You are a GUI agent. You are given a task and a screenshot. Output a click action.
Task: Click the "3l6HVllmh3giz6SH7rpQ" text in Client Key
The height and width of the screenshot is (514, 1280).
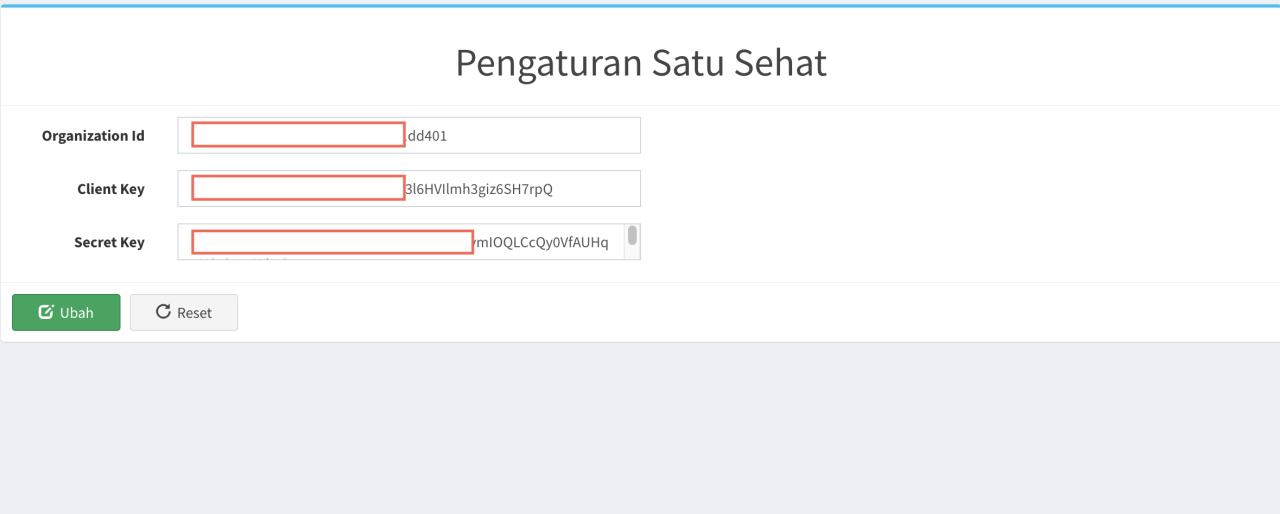point(478,189)
